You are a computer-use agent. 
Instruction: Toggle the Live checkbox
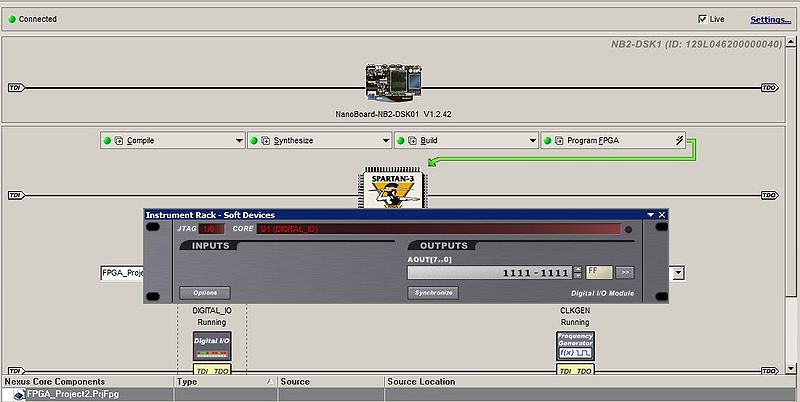[702, 19]
